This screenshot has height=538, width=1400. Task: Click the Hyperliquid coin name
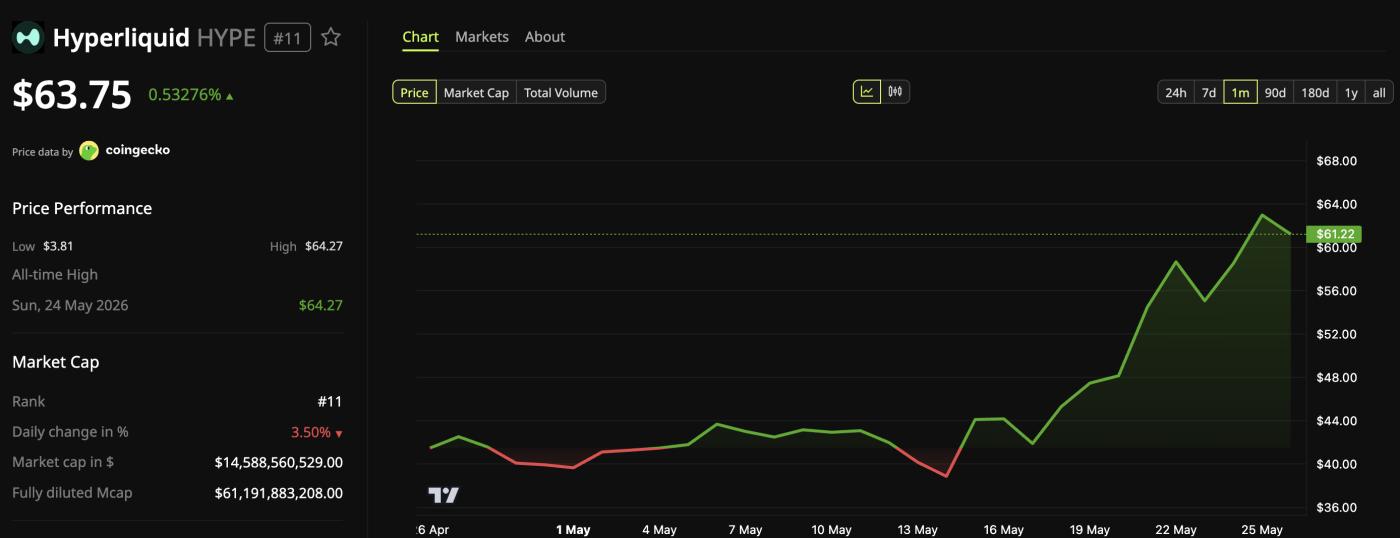point(121,38)
